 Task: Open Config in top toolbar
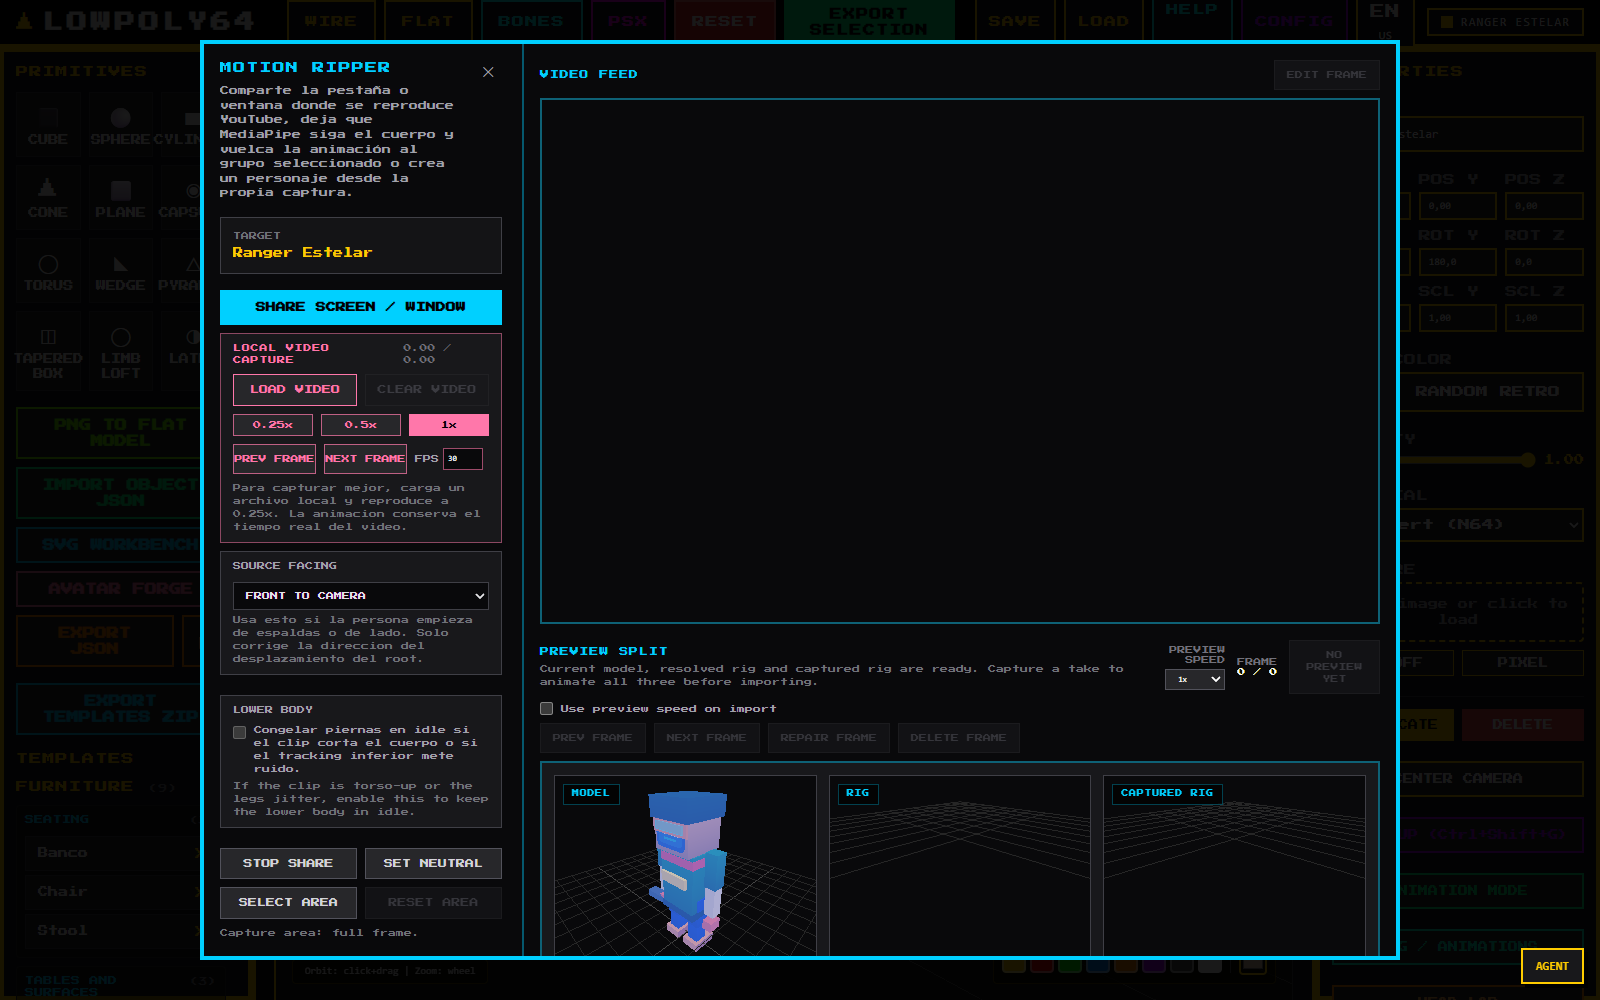click(1294, 21)
